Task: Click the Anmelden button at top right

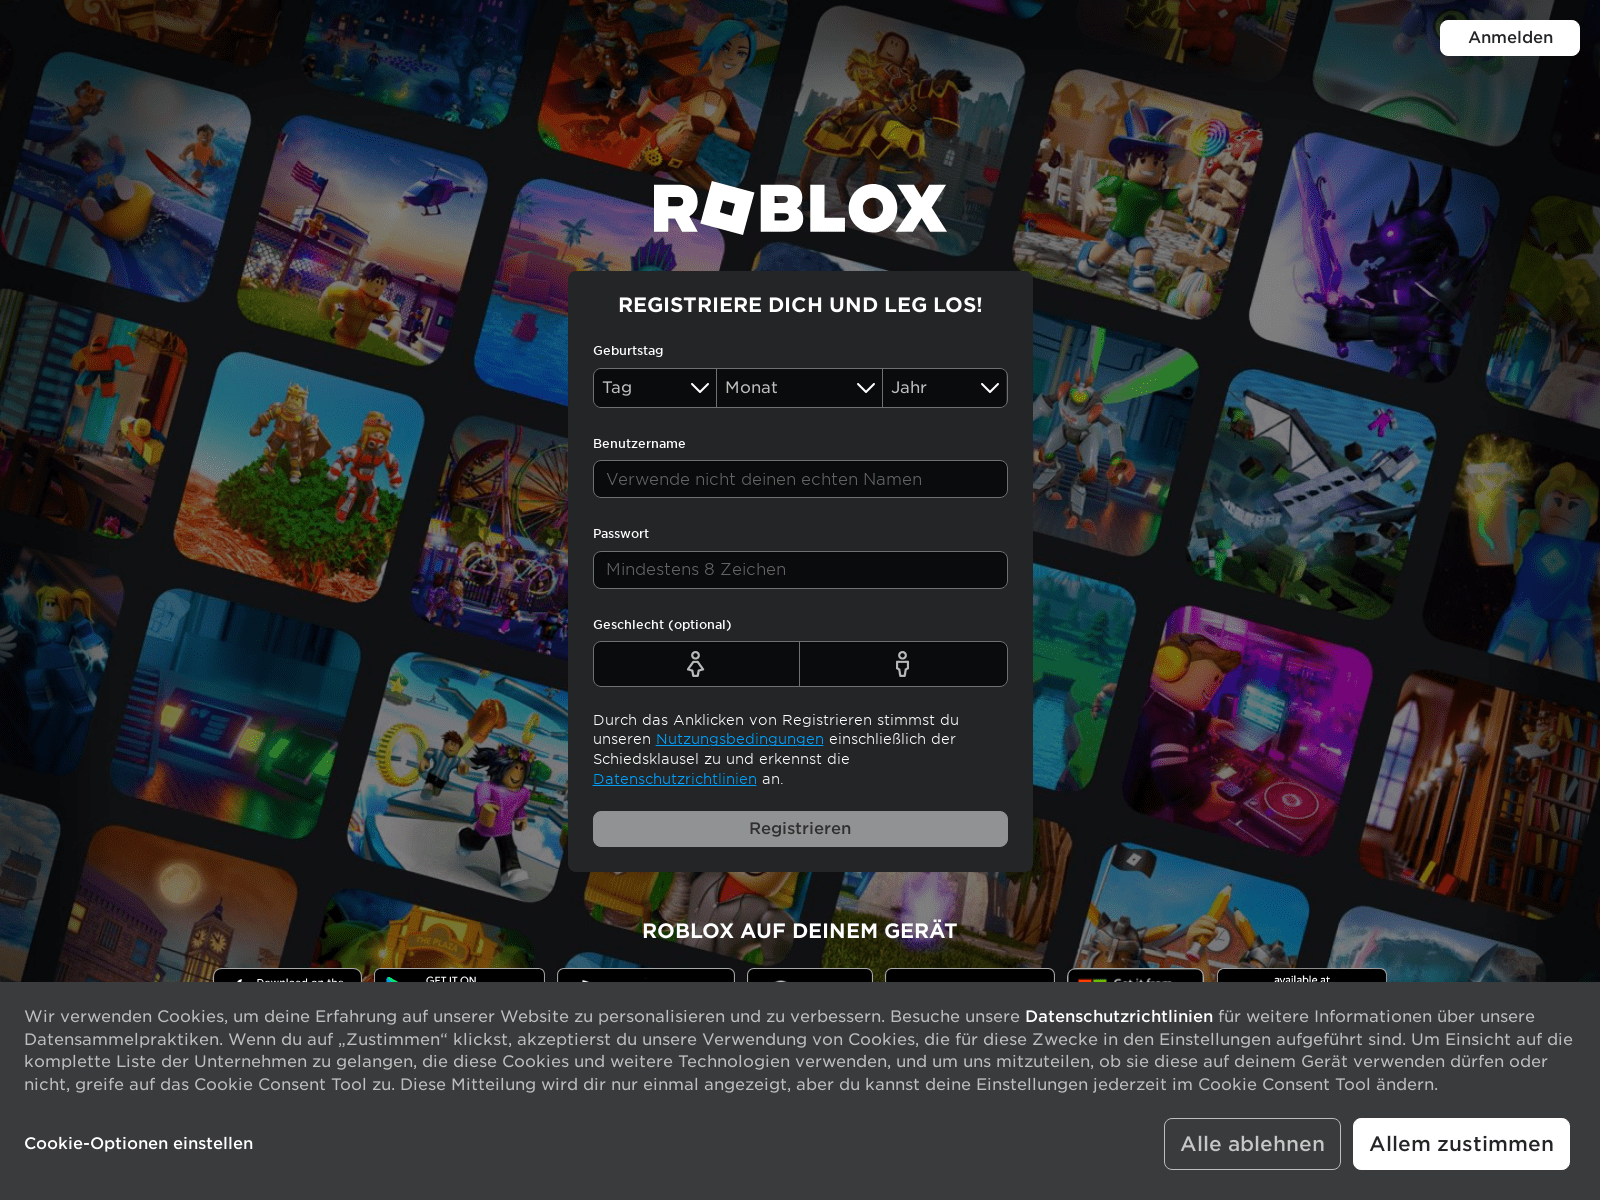Action: coord(1509,38)
